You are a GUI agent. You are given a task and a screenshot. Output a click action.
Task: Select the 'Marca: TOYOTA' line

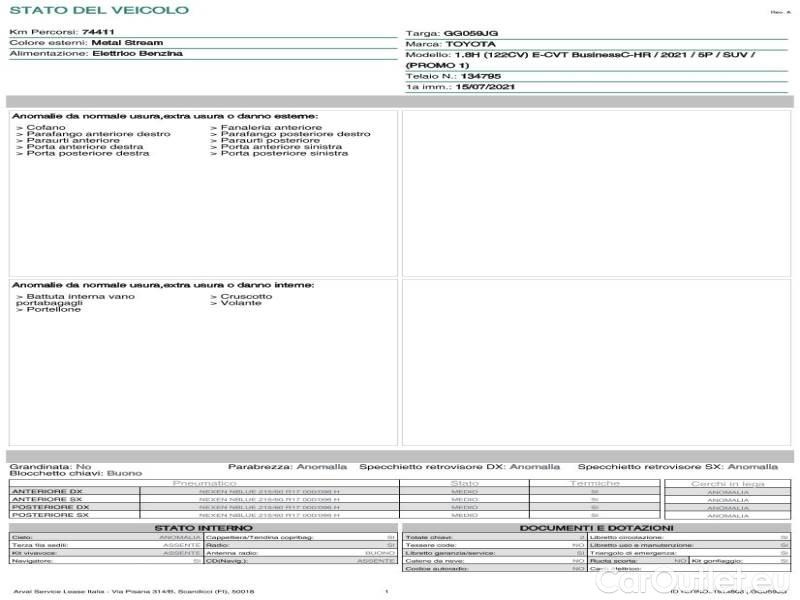pos(451,44)
